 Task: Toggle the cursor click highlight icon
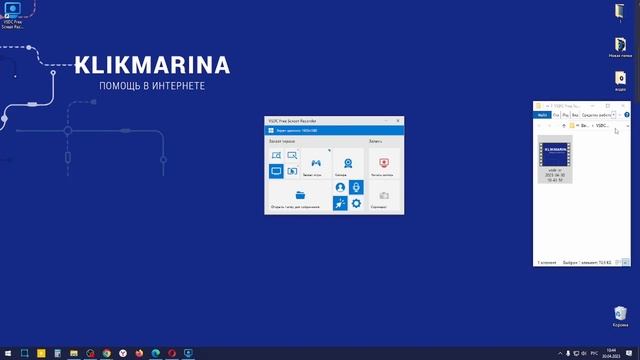tap(340, 203)
